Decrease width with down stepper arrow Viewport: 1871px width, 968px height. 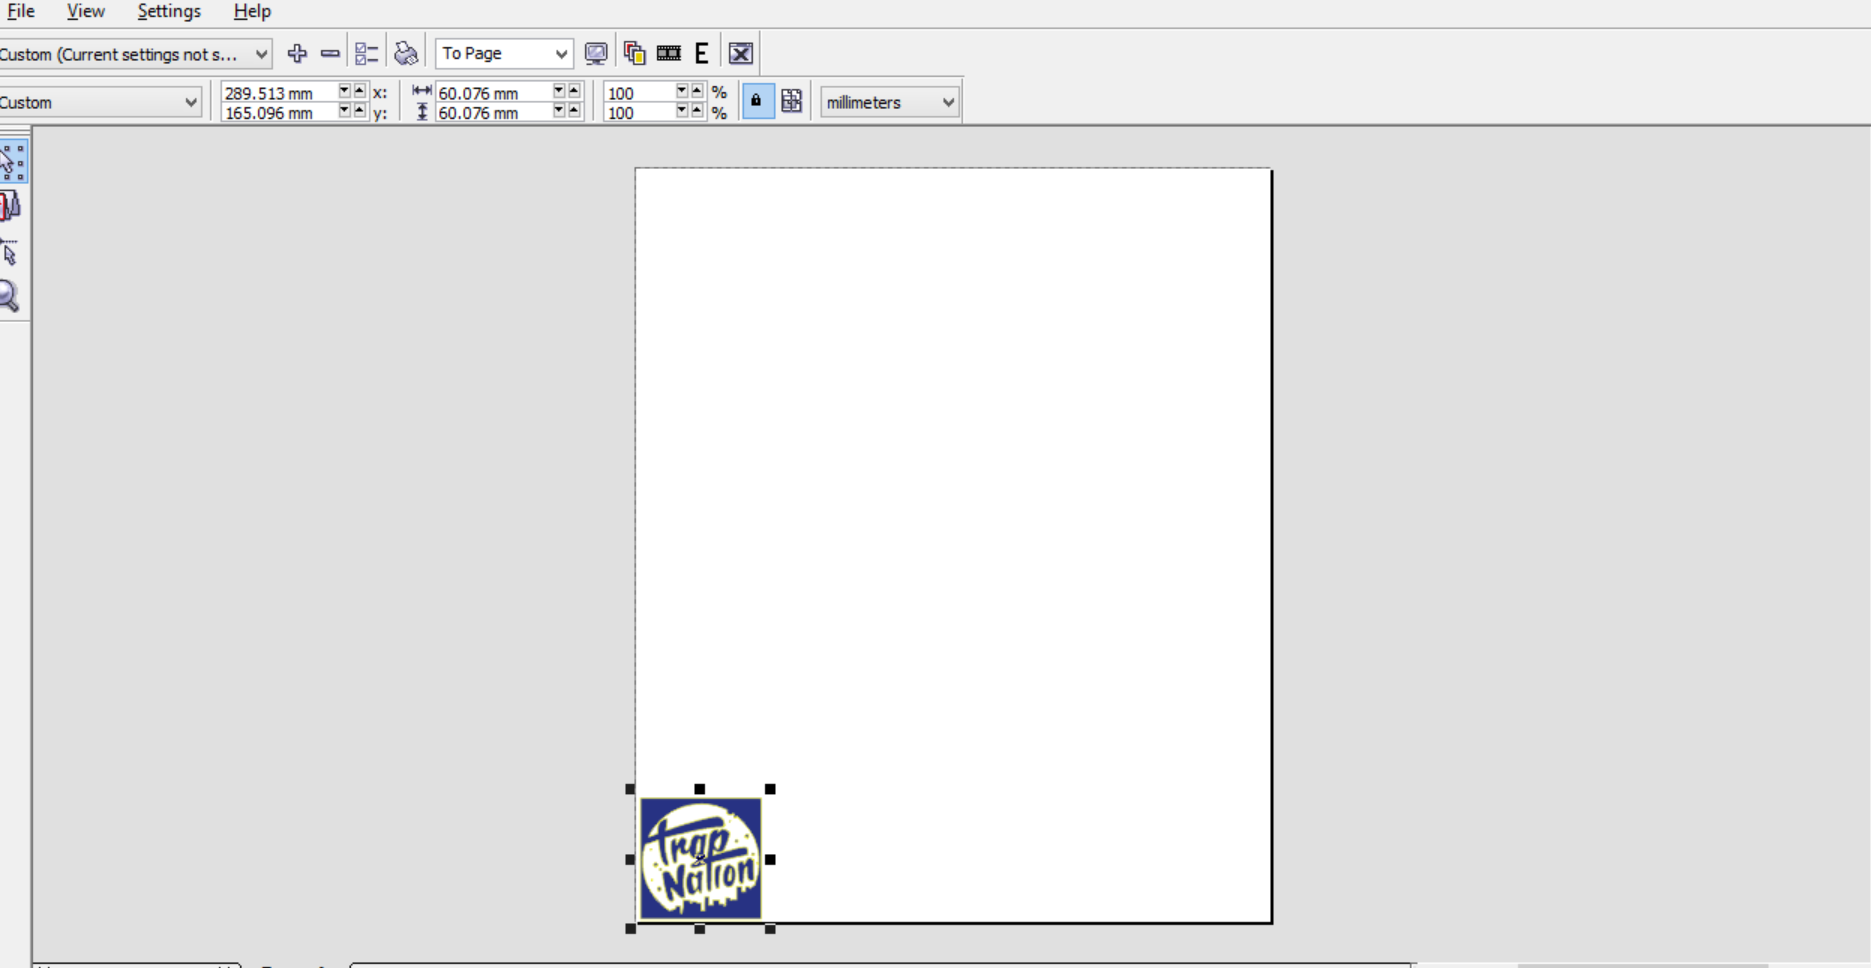tap(559, 91)
